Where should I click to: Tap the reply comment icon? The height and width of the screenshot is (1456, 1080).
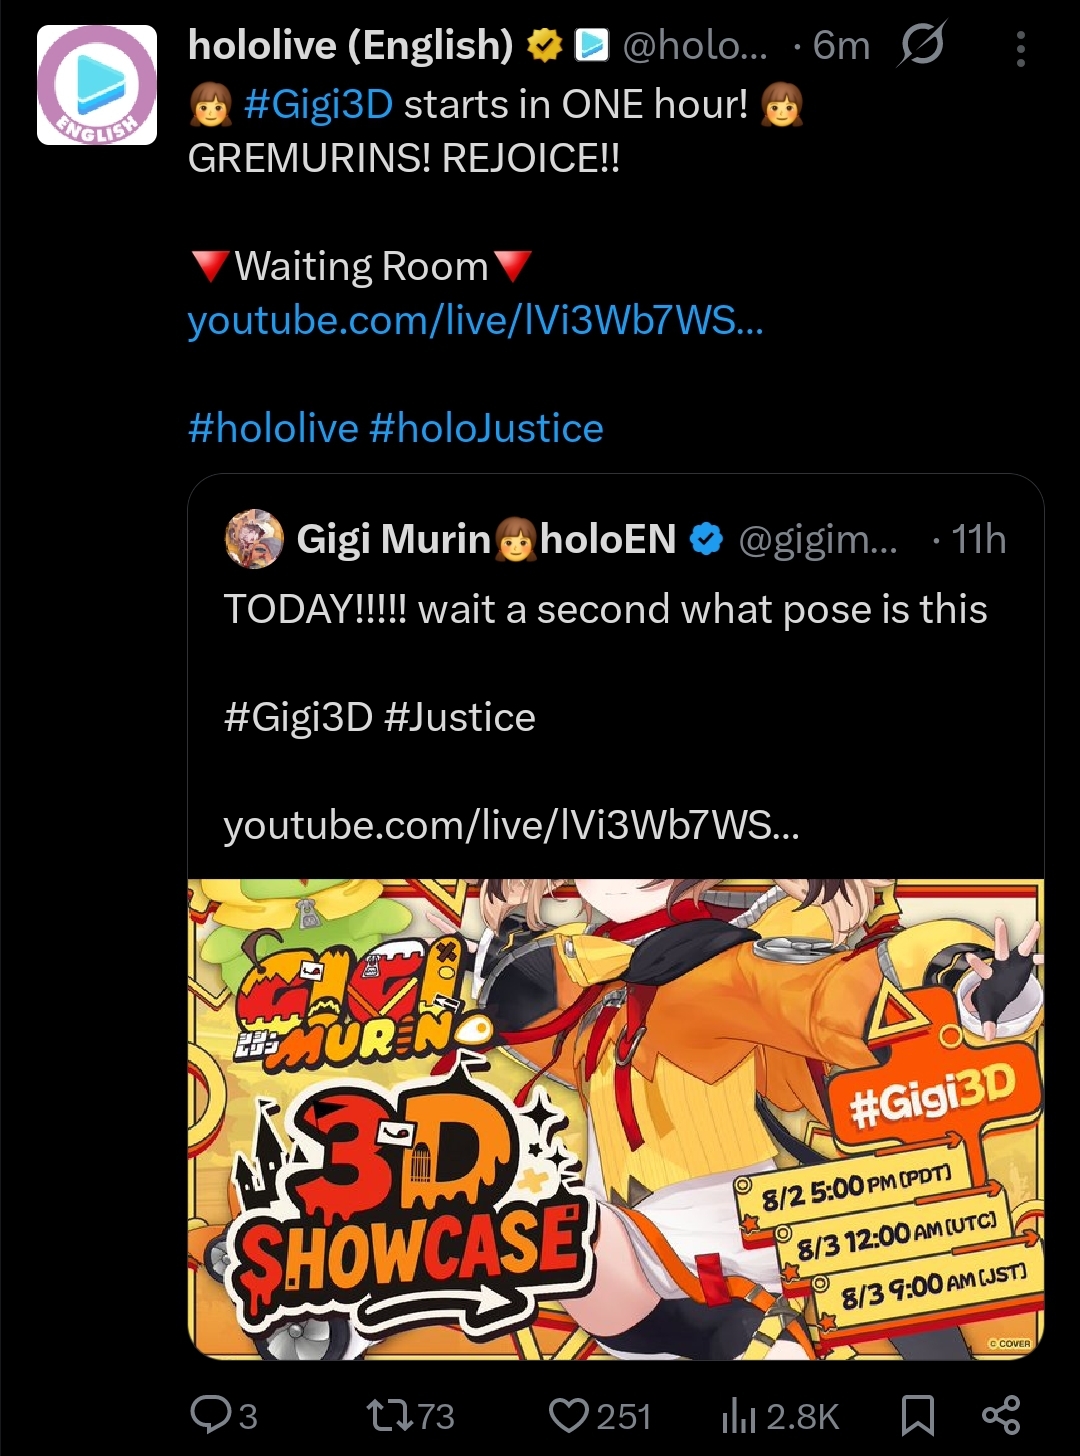[x=210, y=1414]
